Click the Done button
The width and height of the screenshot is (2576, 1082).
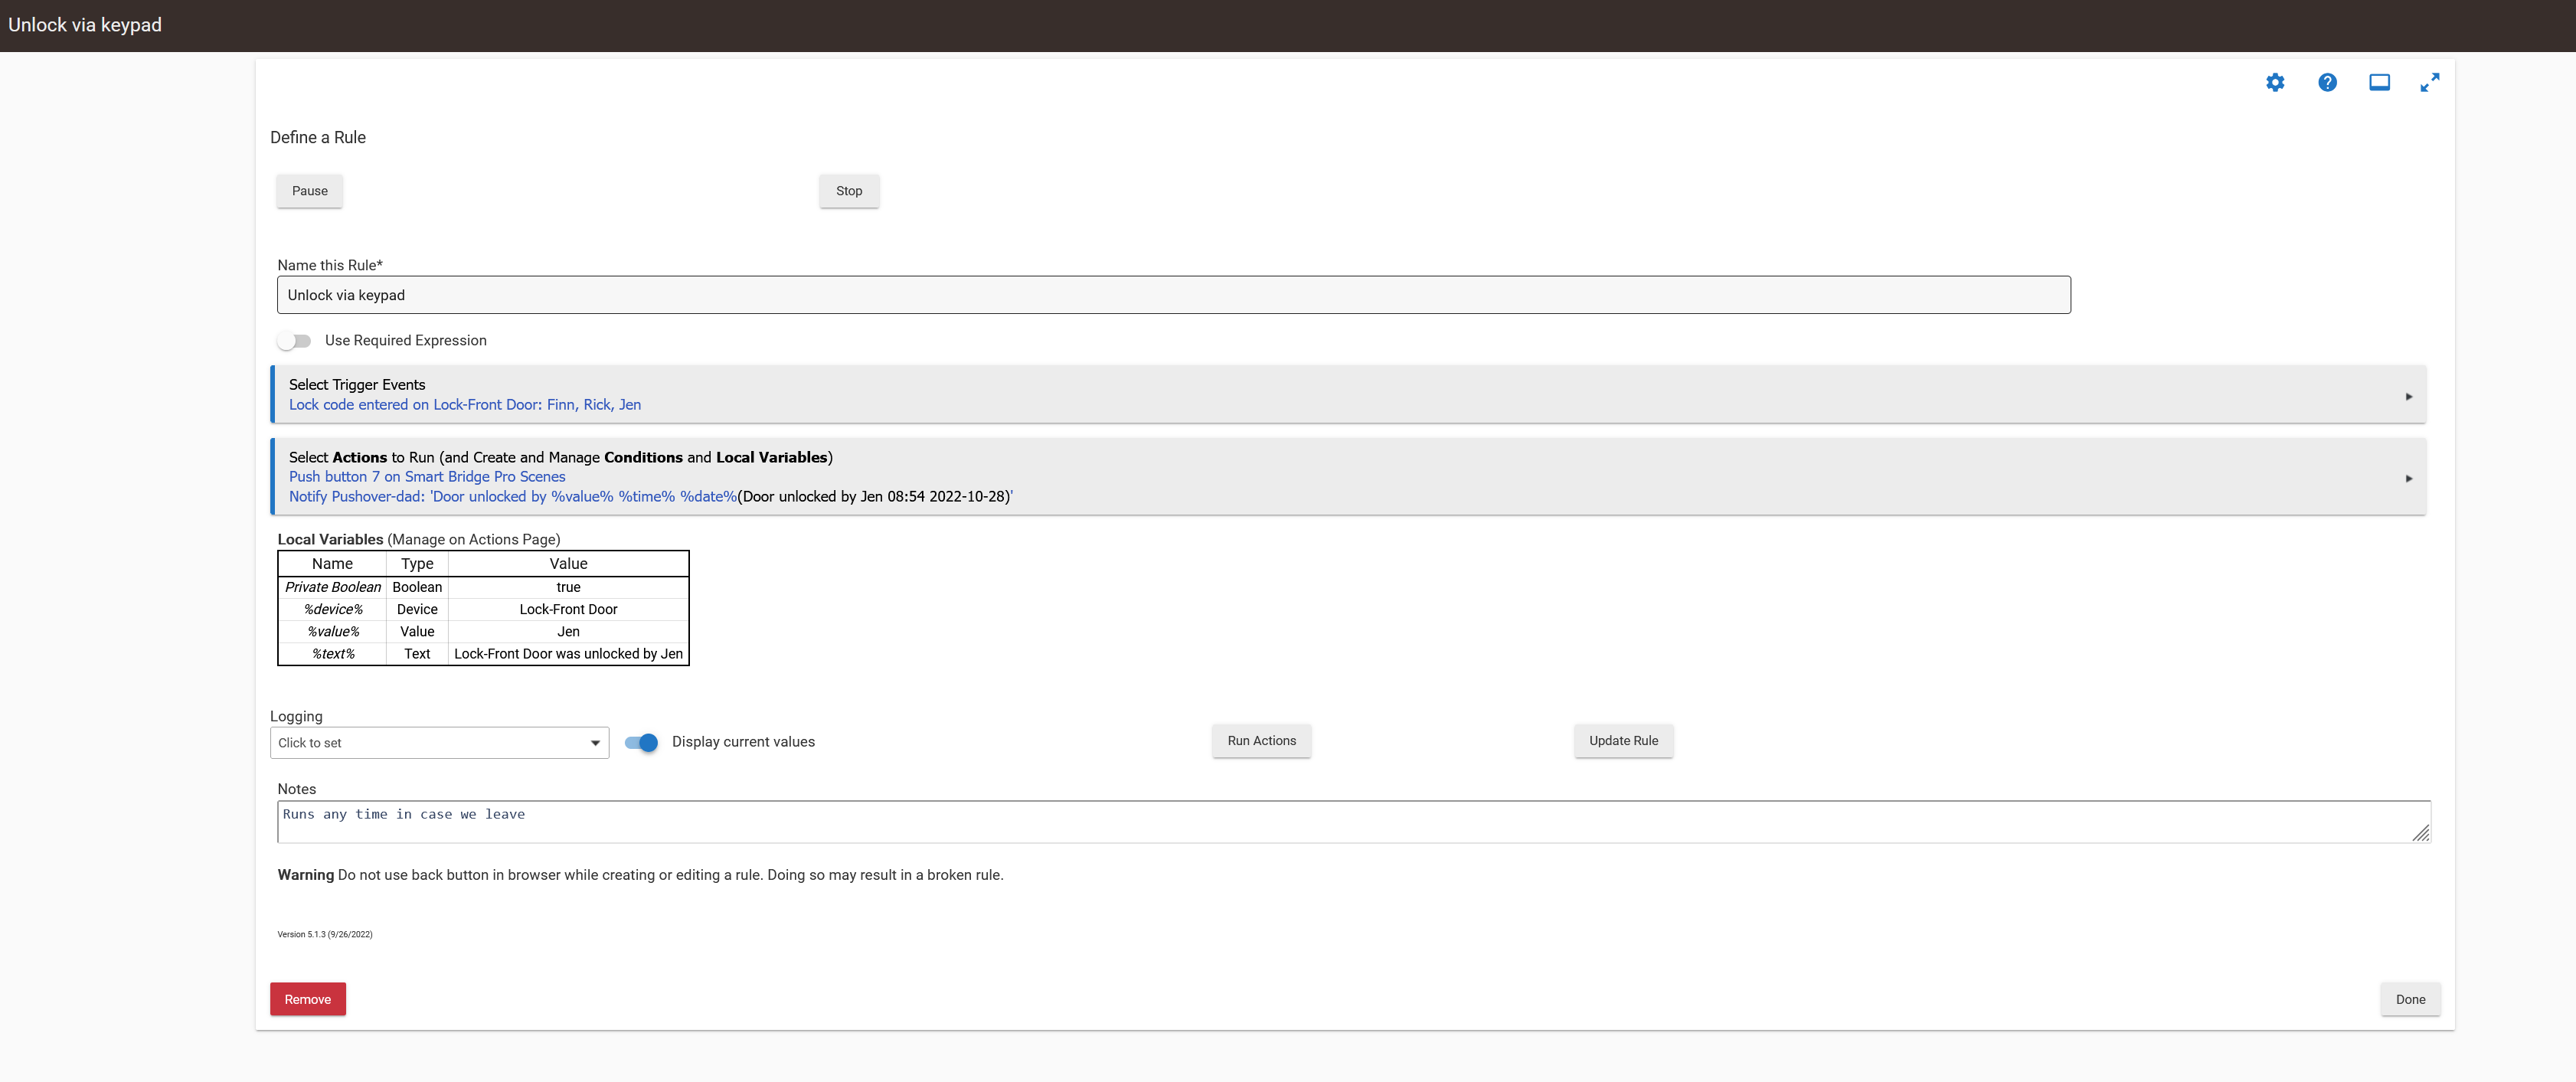[x=2410, y=999]
